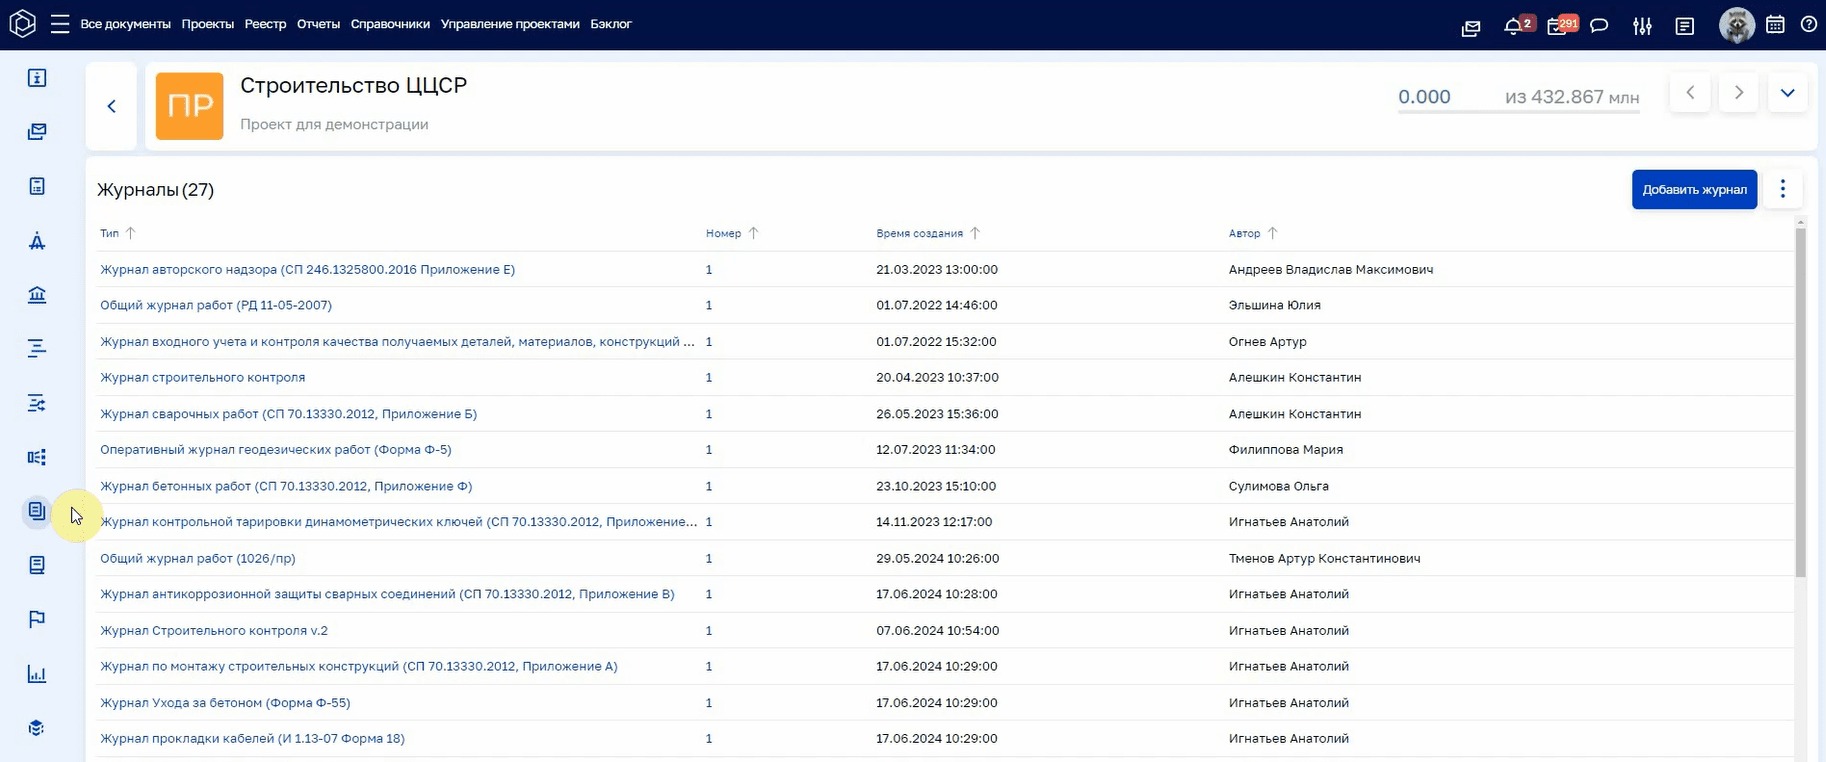Click the help question mark icon
The height and width of the screenshot is (762, 1826).
[1809, 25]
